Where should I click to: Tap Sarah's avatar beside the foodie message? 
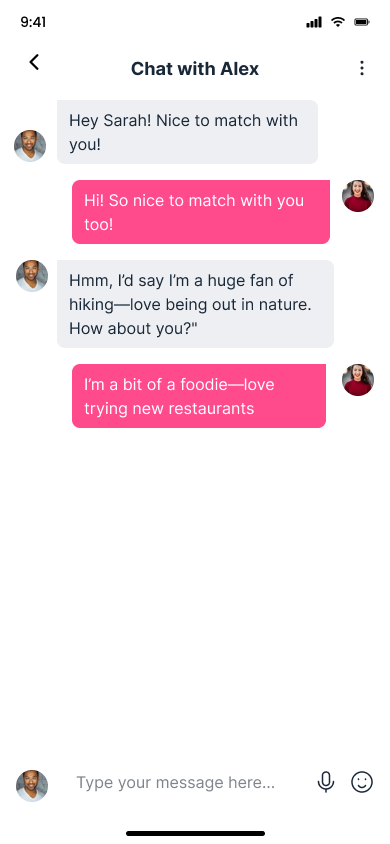[x=358, y=380]
